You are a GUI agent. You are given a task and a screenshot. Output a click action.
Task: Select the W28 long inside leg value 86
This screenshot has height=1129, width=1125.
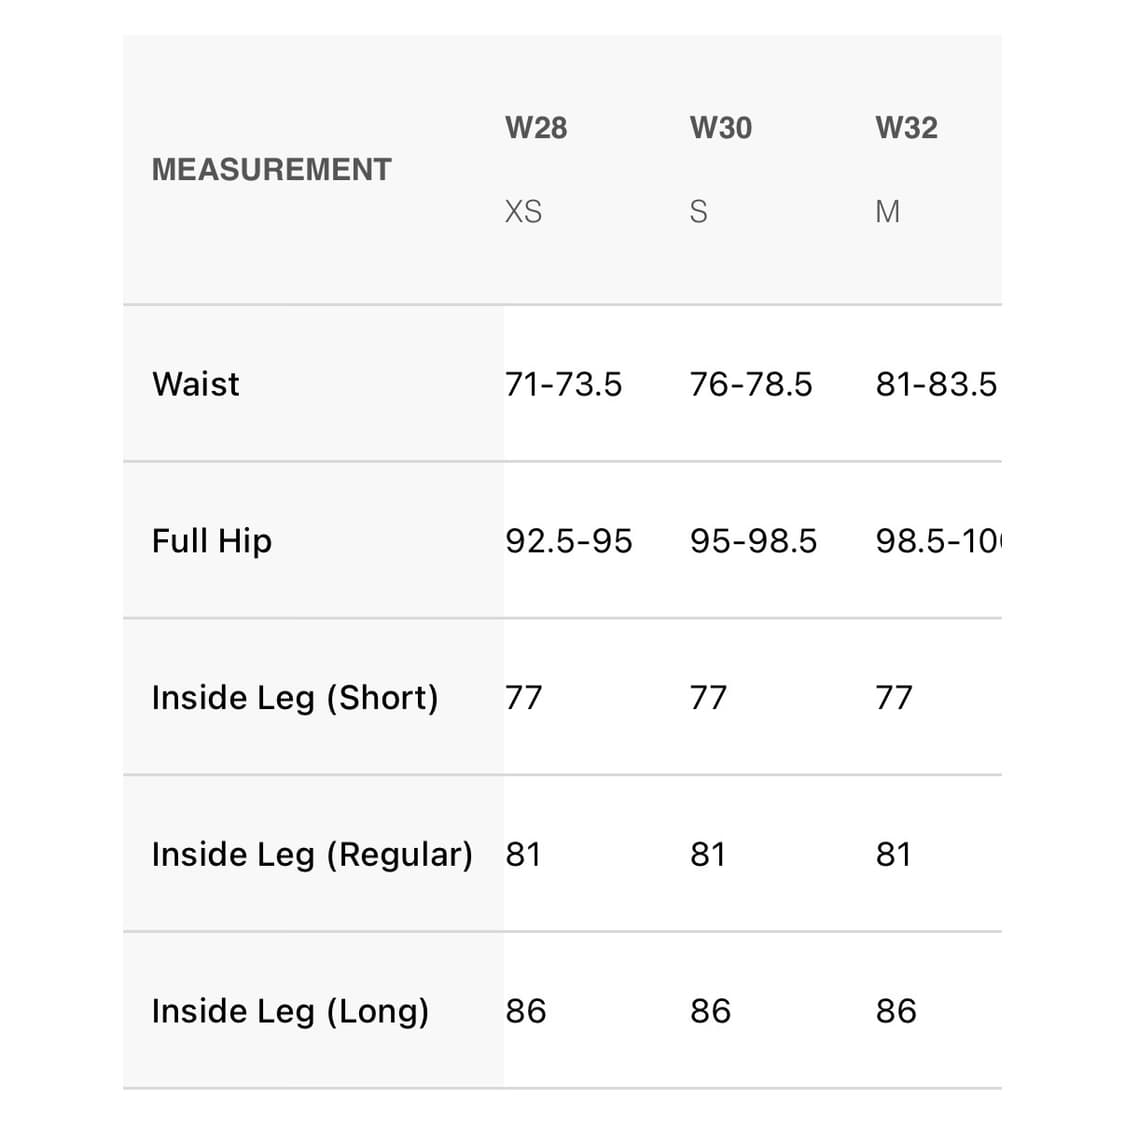click(x=526, y=1011)
